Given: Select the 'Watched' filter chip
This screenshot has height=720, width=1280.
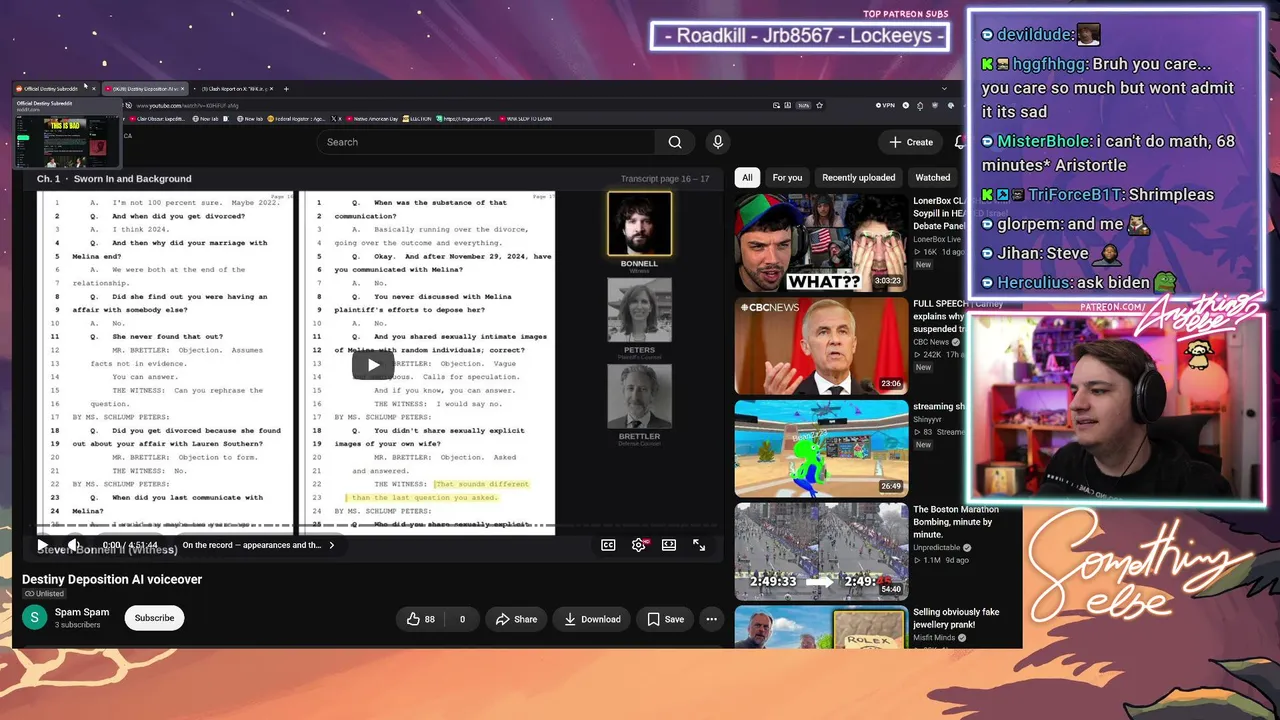Looking at the screenshot, I should click(x=933, y=178).
